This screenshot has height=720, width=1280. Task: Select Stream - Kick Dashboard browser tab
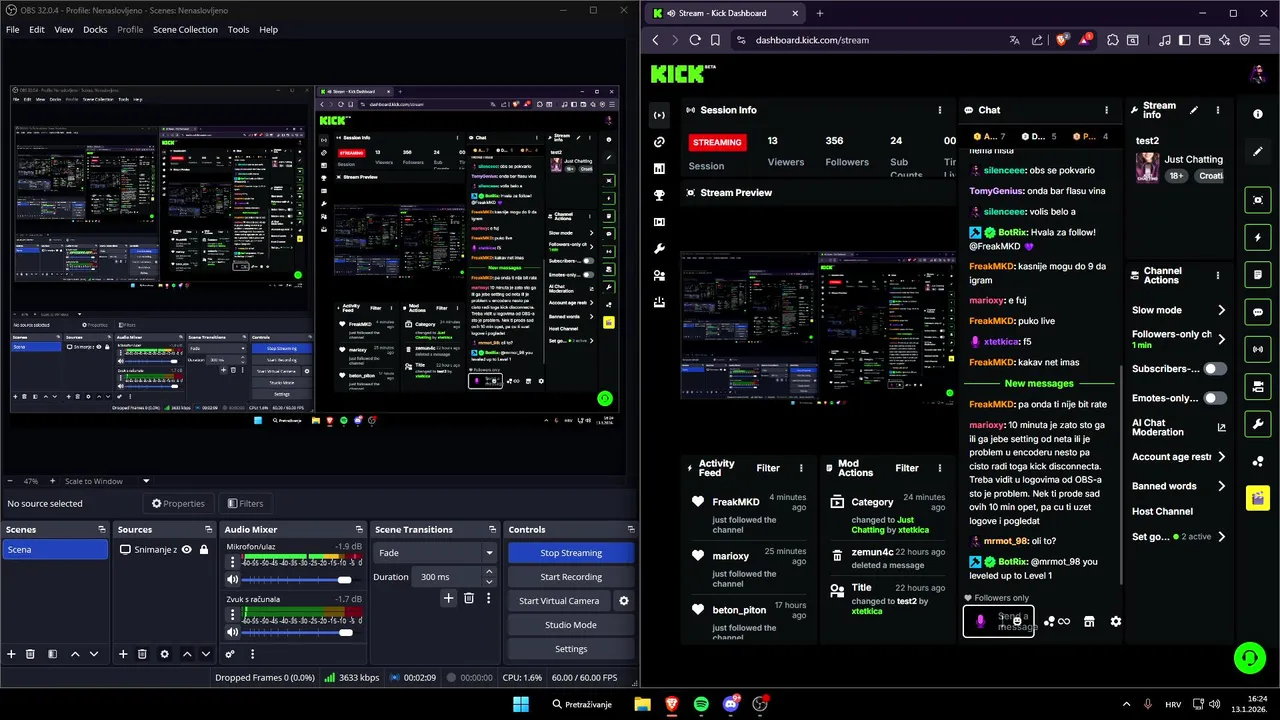[725, 13]
